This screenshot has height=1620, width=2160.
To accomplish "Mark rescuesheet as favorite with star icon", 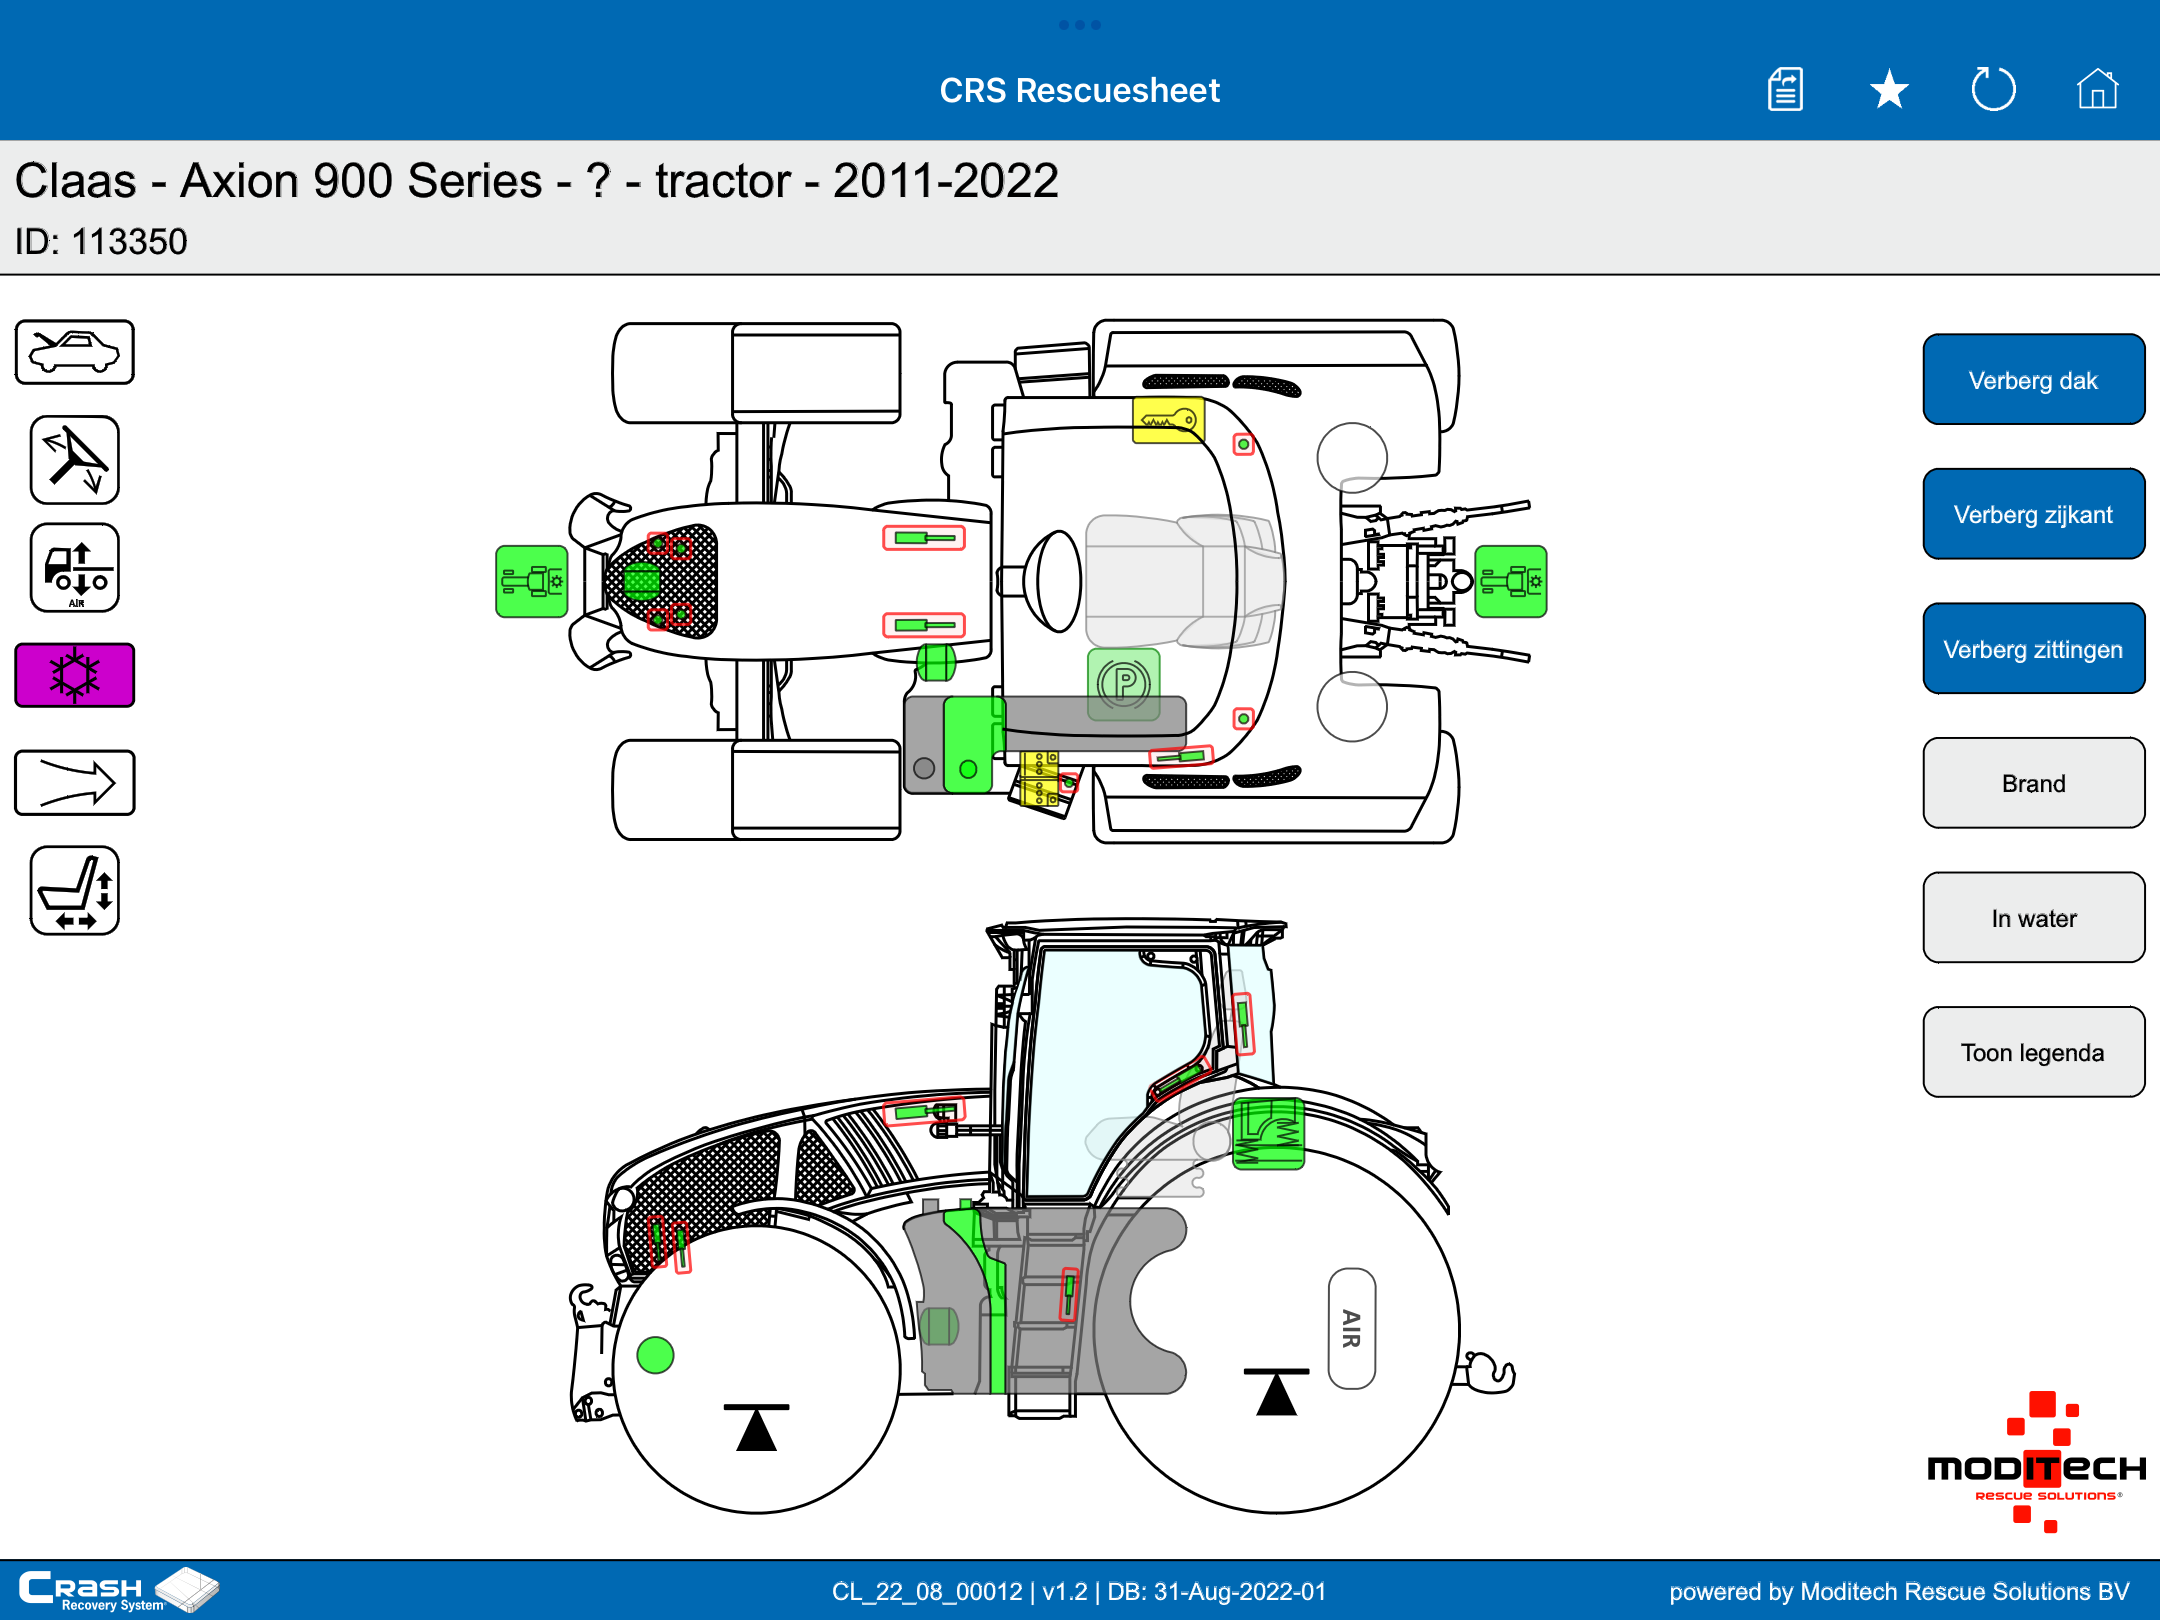I will pyautogui.click(x=1889, y=90).
